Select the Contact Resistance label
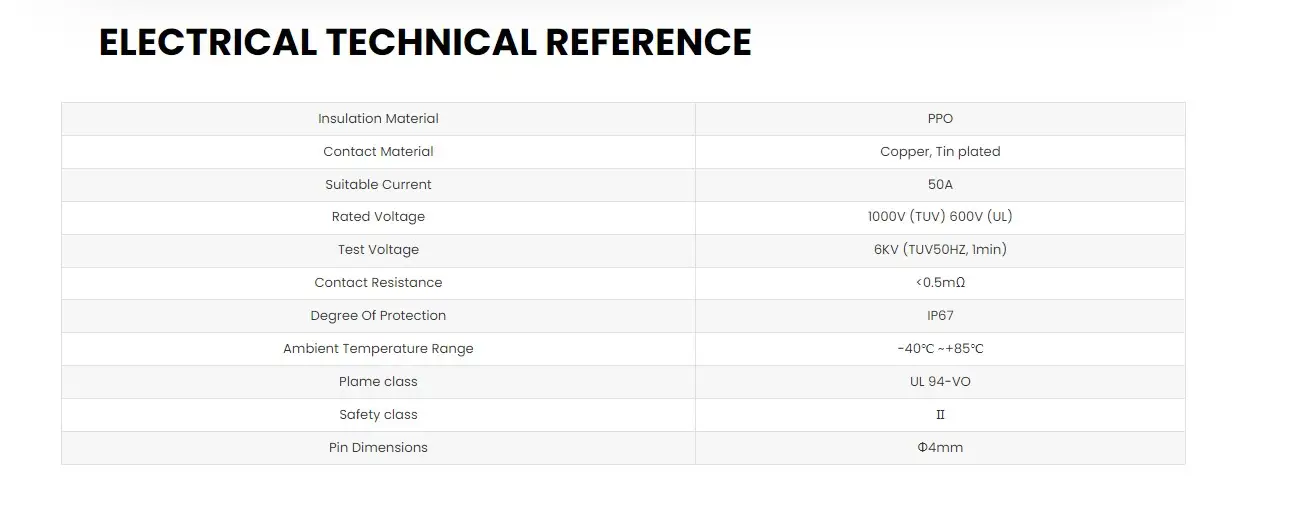Image resolution: width=1313 pixels, height=521 pixels. click(378, 283)
